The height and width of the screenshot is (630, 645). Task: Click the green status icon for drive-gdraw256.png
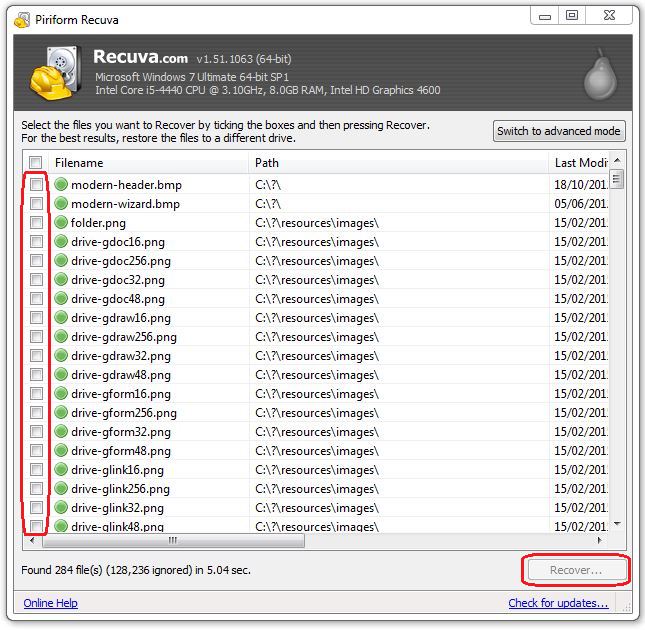point(61,336)
